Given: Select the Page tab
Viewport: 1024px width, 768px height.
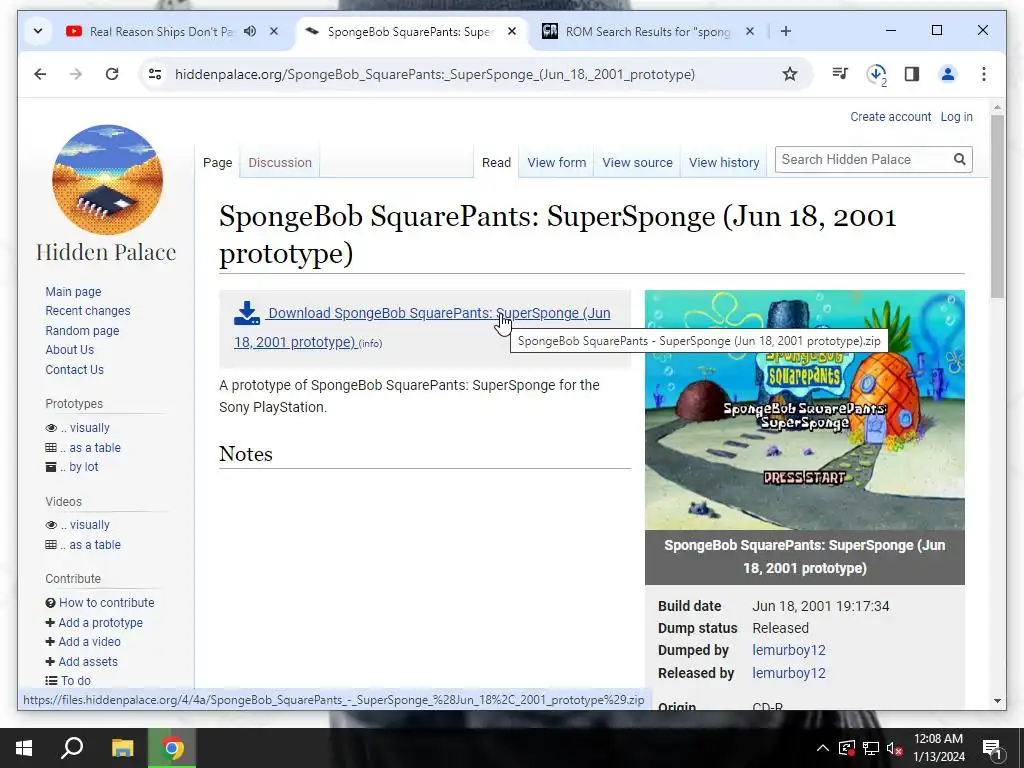Looking at the screenshot, I should 217,163.
